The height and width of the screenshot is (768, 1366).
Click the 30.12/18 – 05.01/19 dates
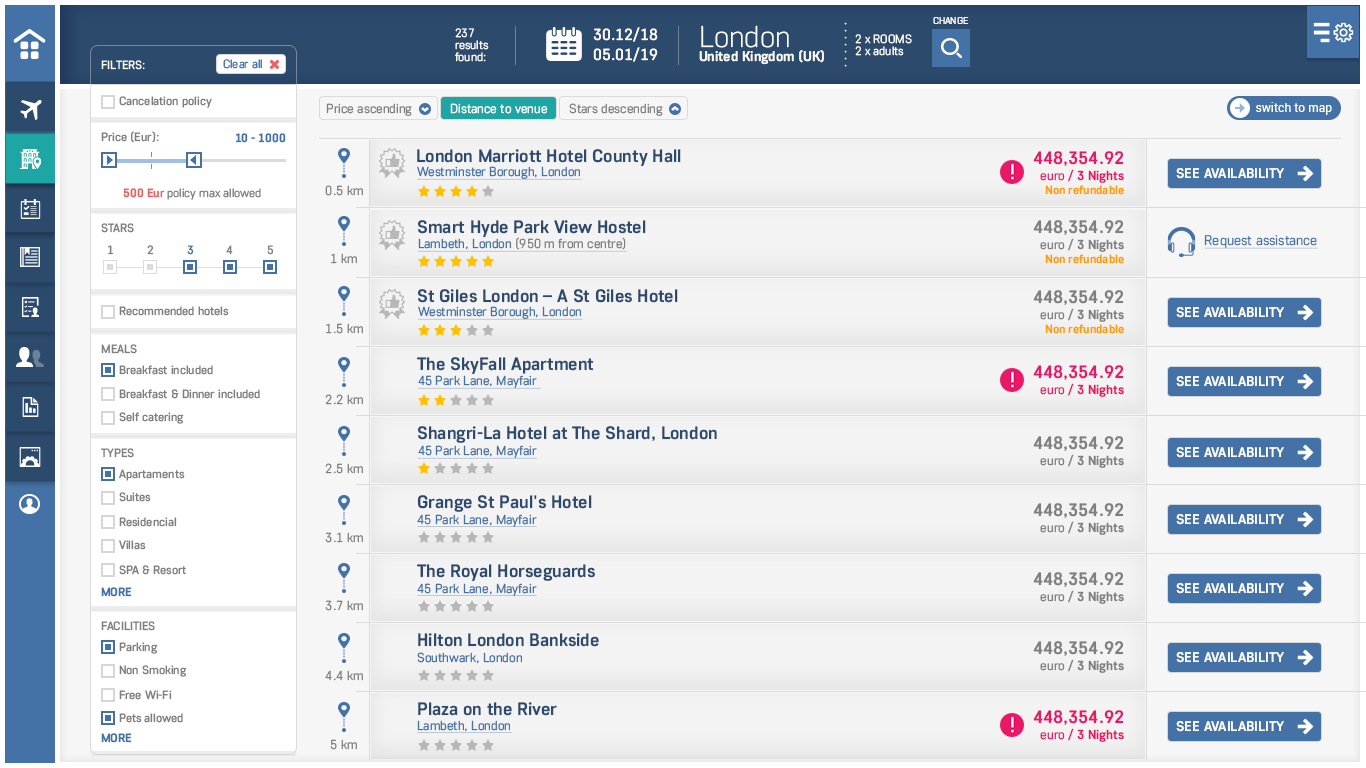point(625,44)
